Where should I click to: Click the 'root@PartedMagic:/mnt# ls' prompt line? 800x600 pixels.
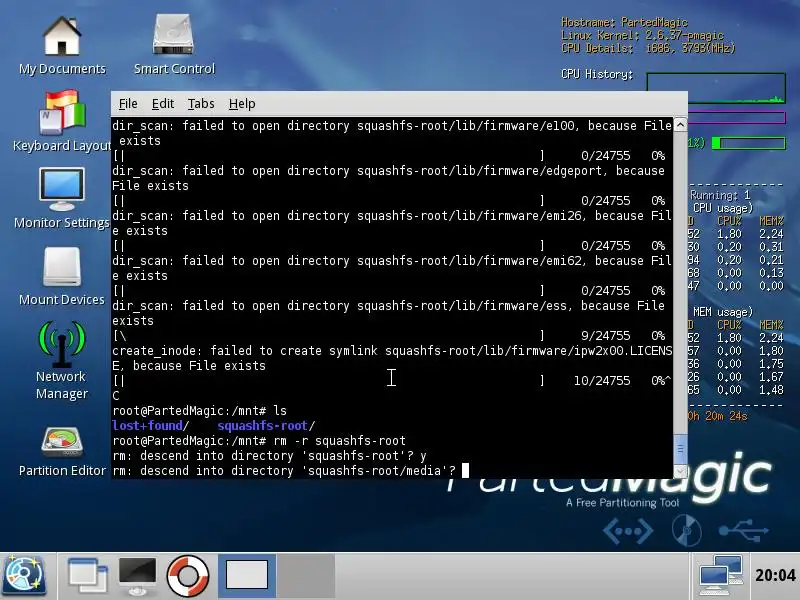pyautogui.click(x=199, y=411)
